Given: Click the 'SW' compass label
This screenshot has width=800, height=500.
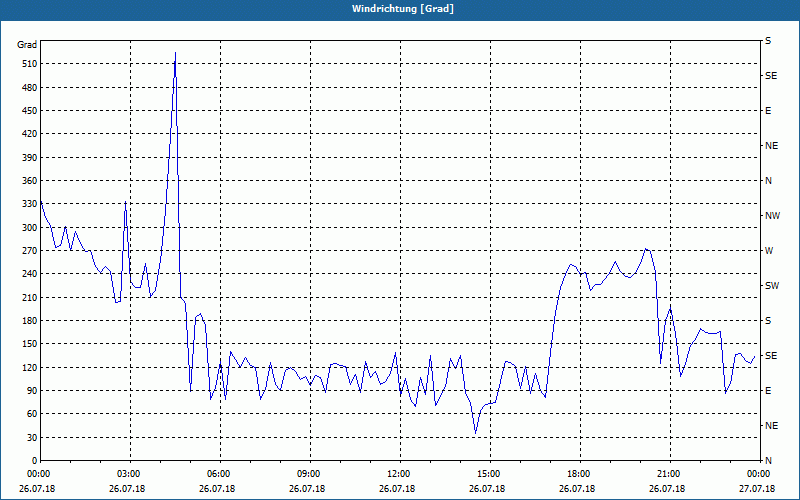Looking at the screenshot, I should coord(772,286).
